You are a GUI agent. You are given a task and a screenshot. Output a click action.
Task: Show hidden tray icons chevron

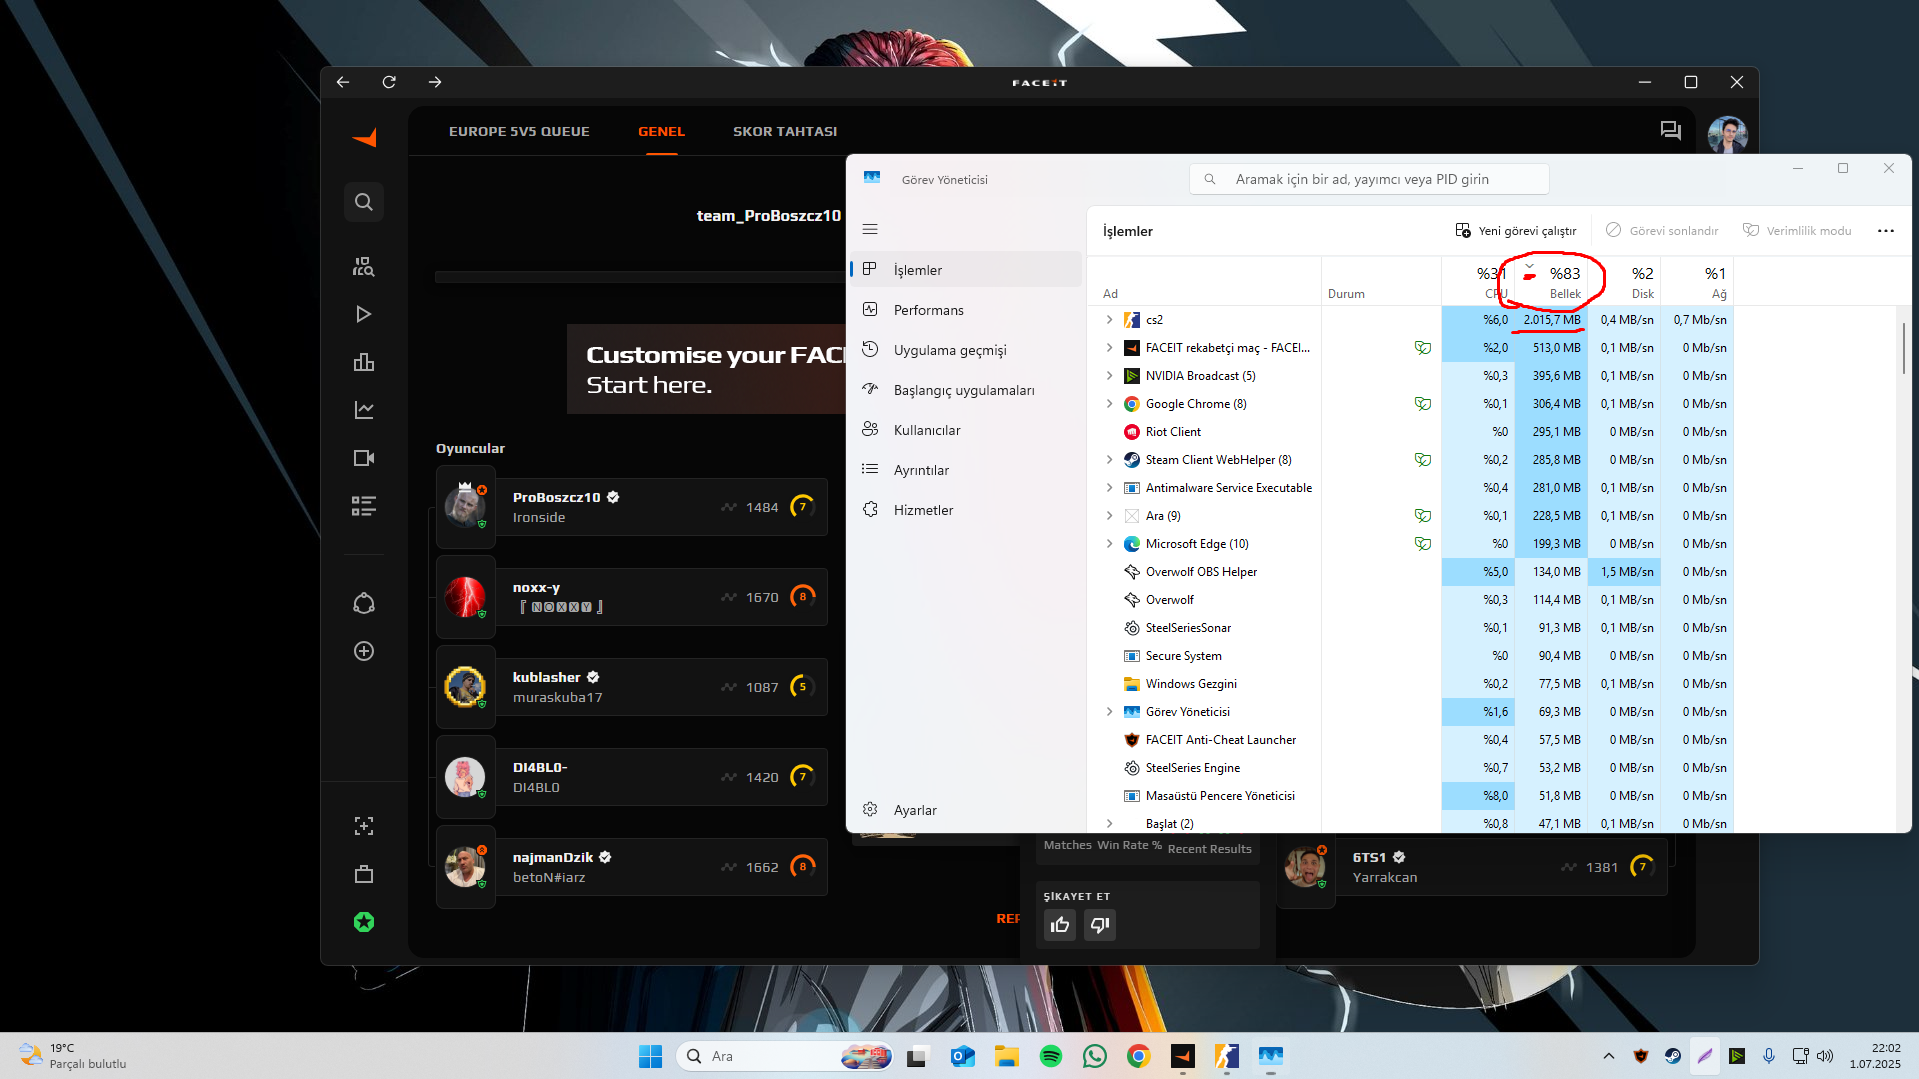1608,1056
